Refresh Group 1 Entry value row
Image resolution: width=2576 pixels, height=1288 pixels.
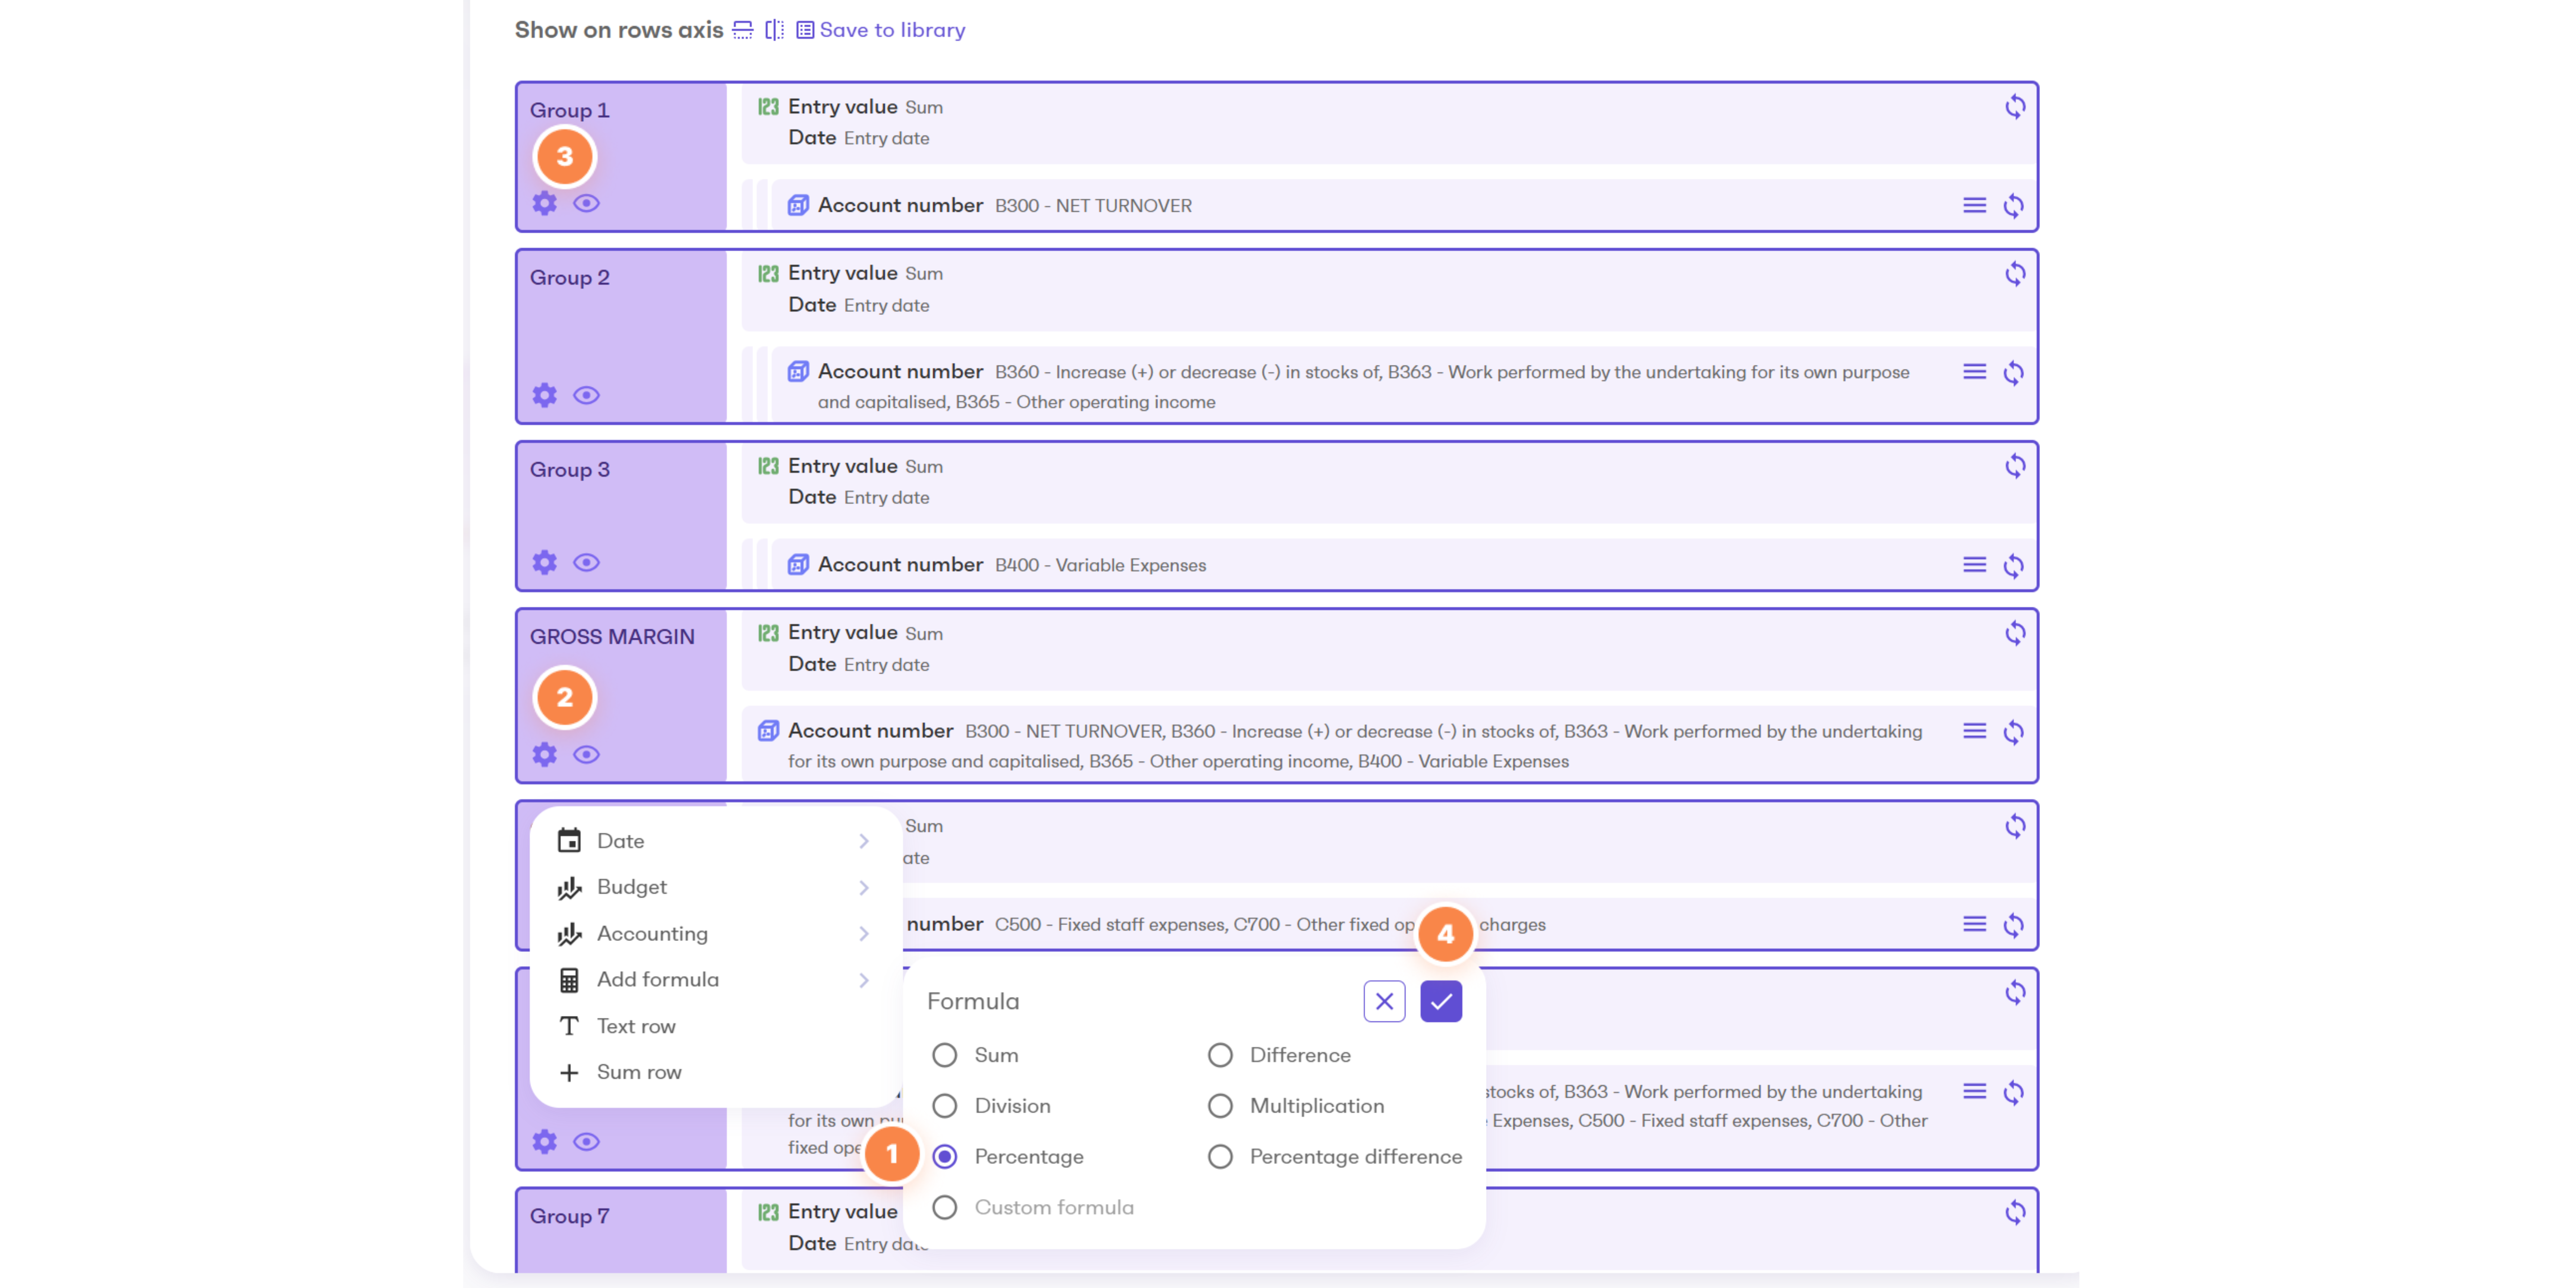click(2015, 106)
